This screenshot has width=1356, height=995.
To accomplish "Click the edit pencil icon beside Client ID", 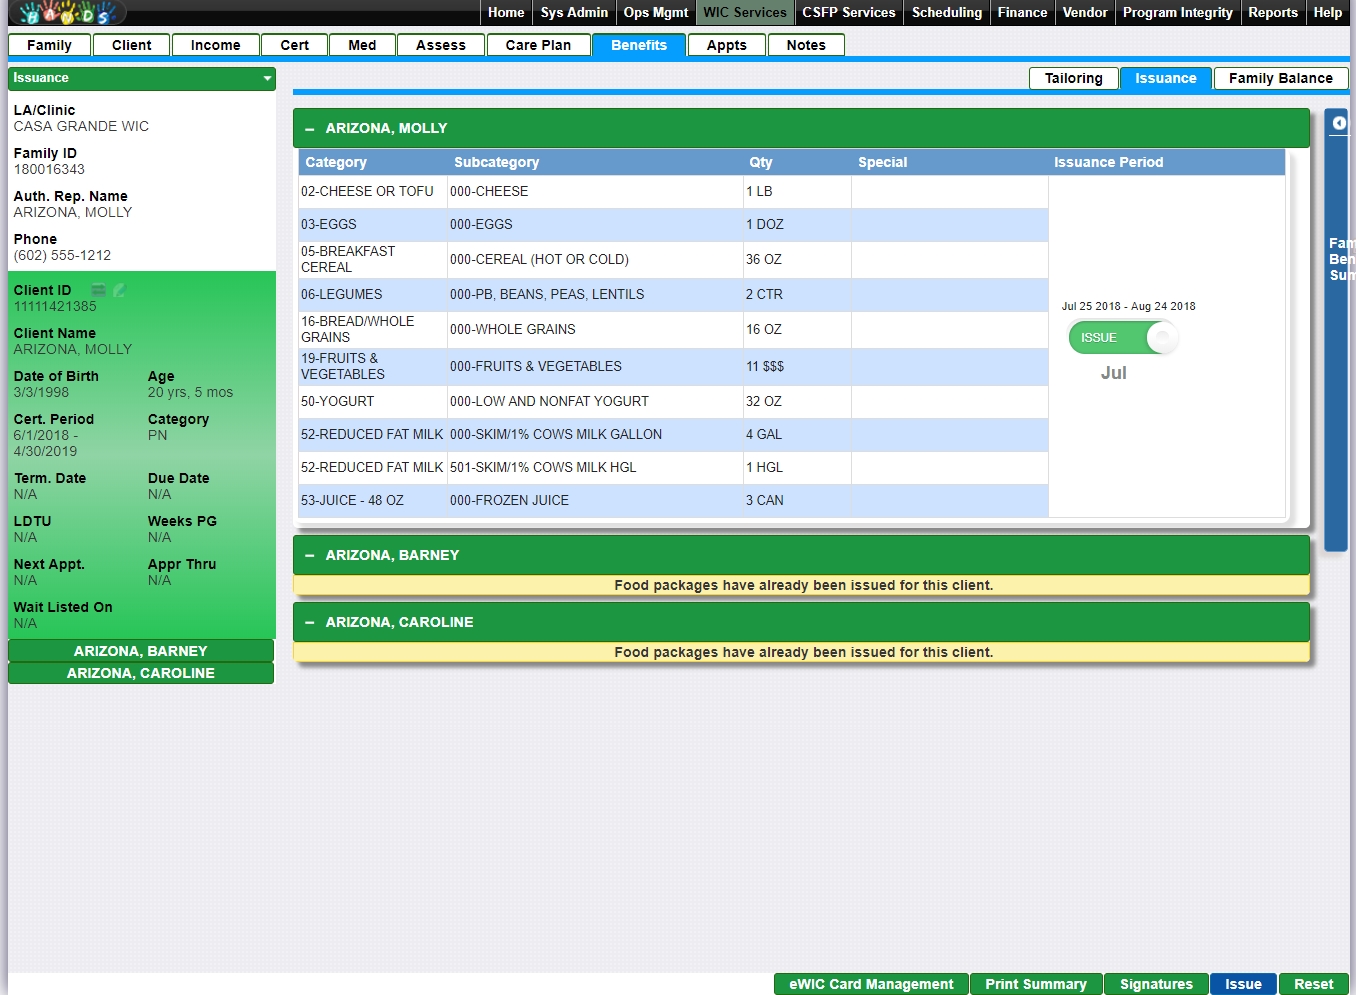I will [x=120, y=290].
